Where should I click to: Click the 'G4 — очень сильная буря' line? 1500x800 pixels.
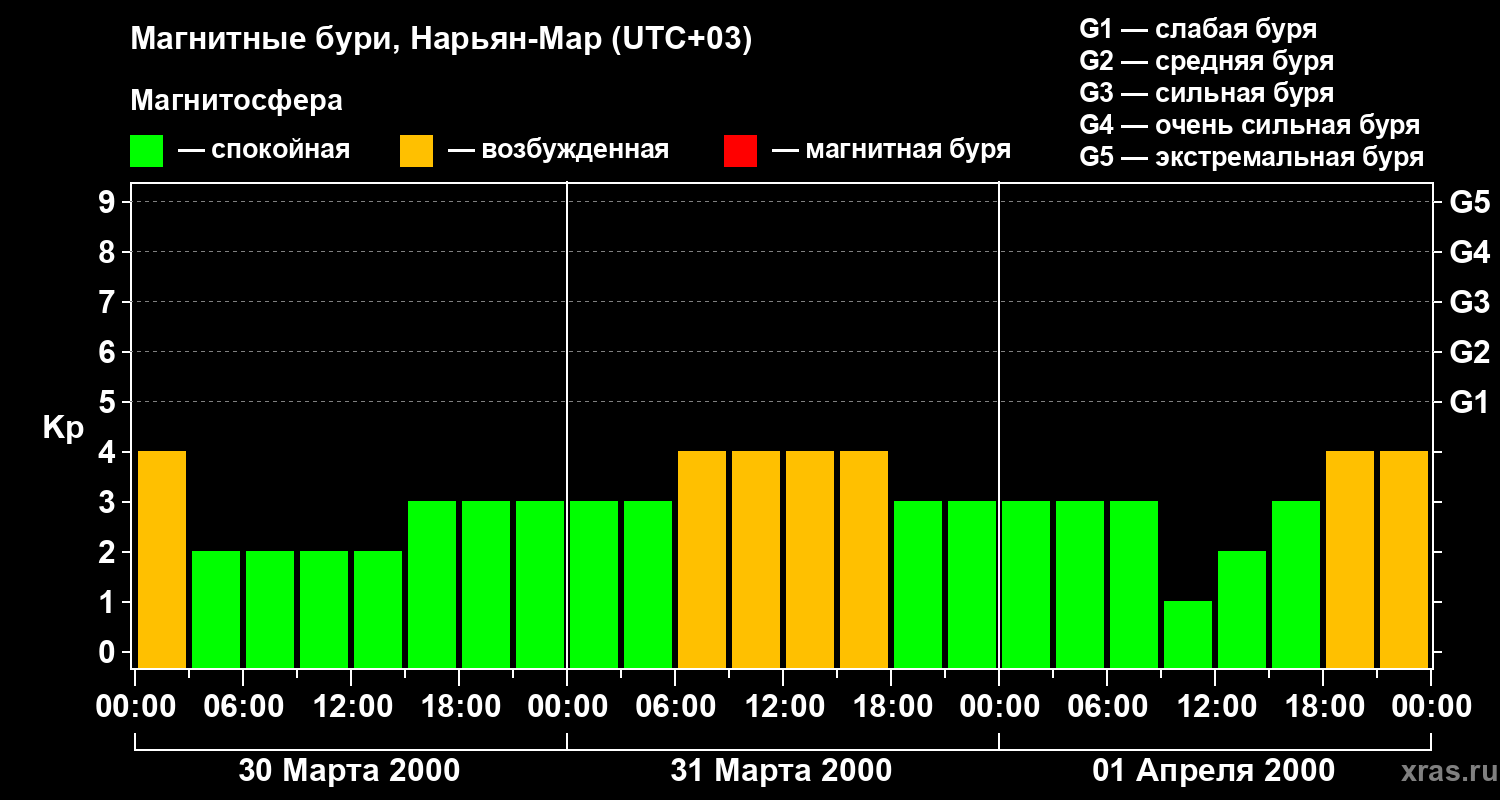click(1250, 125)
